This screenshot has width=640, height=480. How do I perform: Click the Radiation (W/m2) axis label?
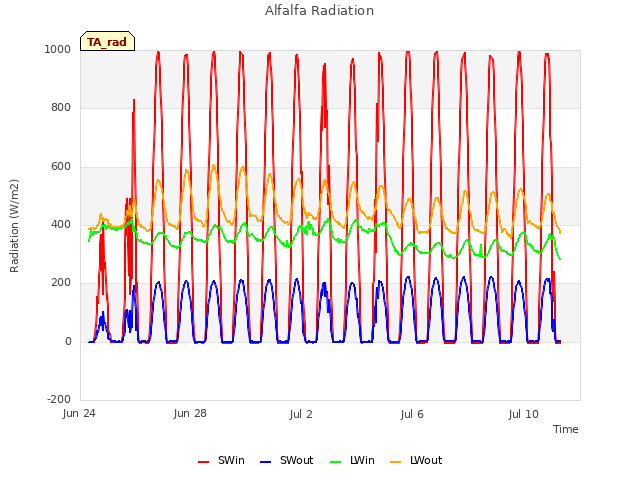point(14,226)
